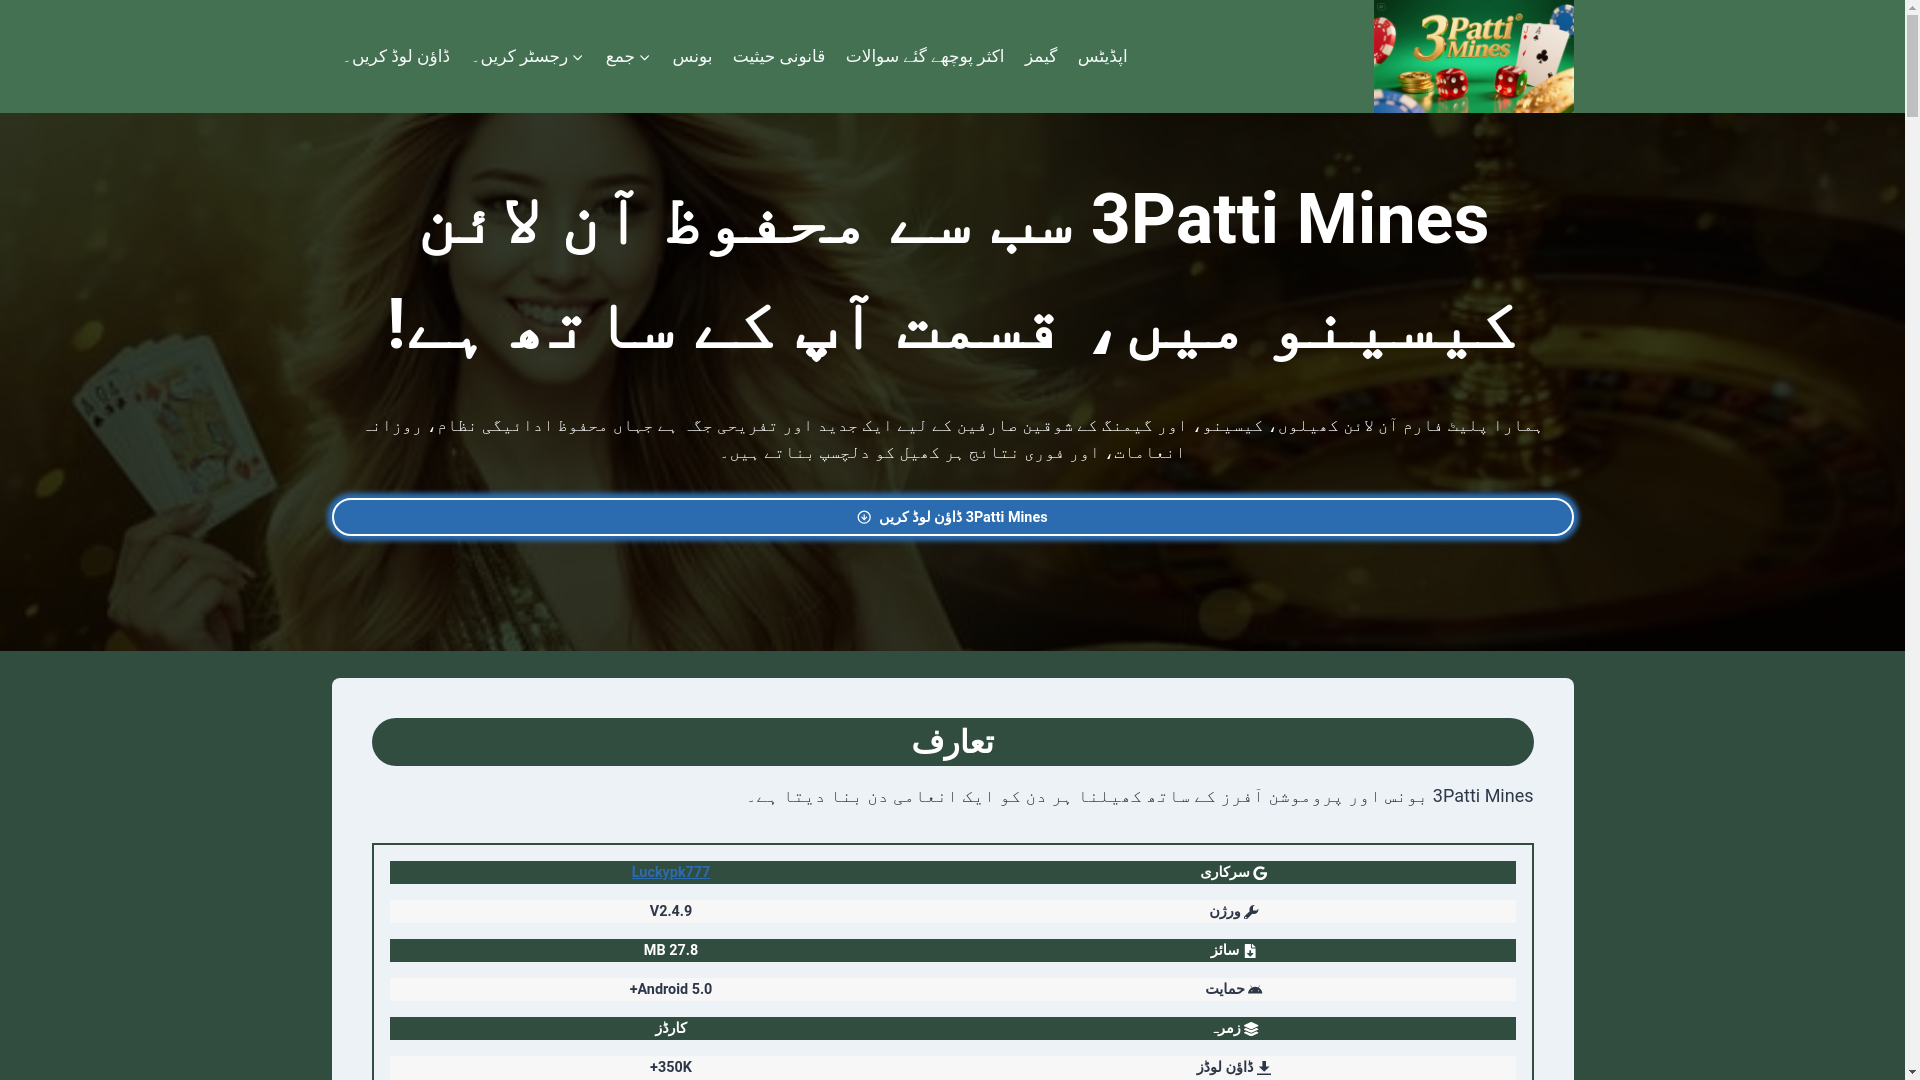Click the file icon beside سائز
Viewport: 1920px width, 1080px height.
pyautogui.click(x=1249, y=951)
